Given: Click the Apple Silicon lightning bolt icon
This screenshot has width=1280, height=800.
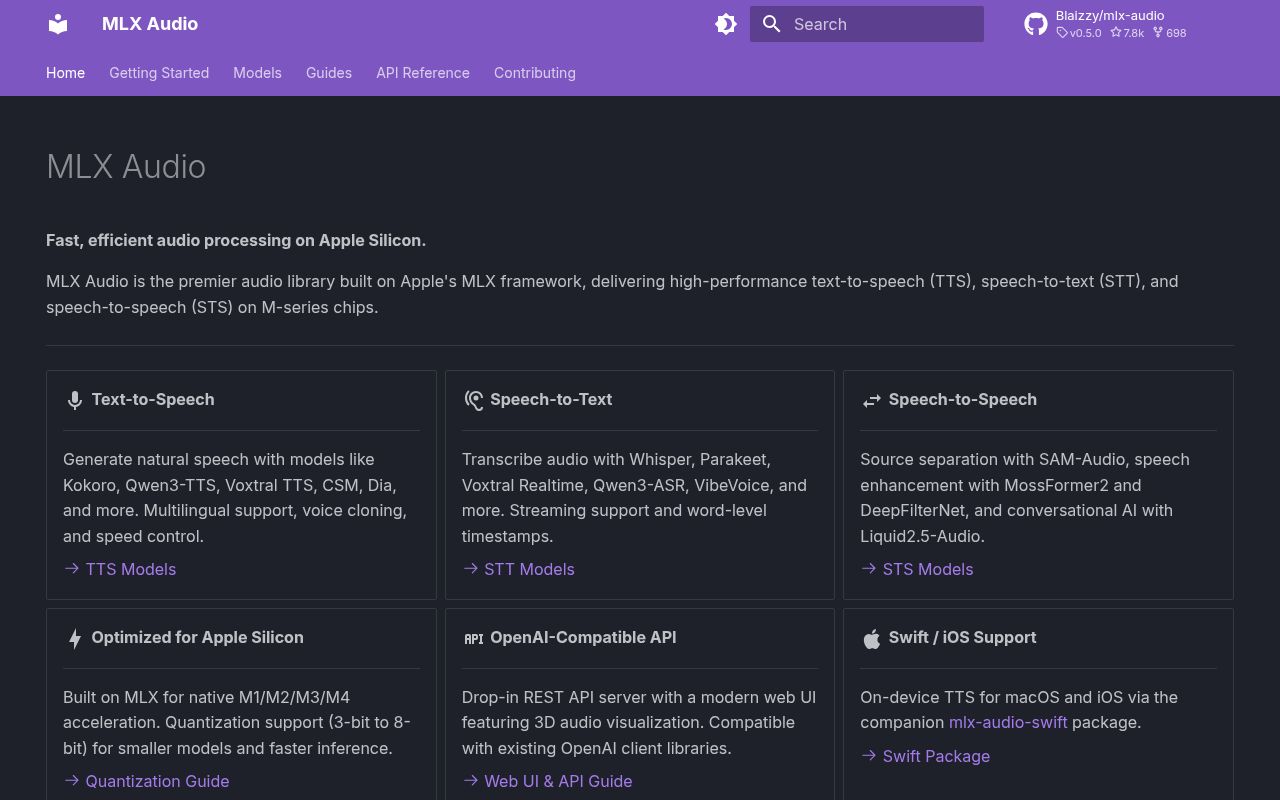Looking at the screenshot, I should point(74,638).
